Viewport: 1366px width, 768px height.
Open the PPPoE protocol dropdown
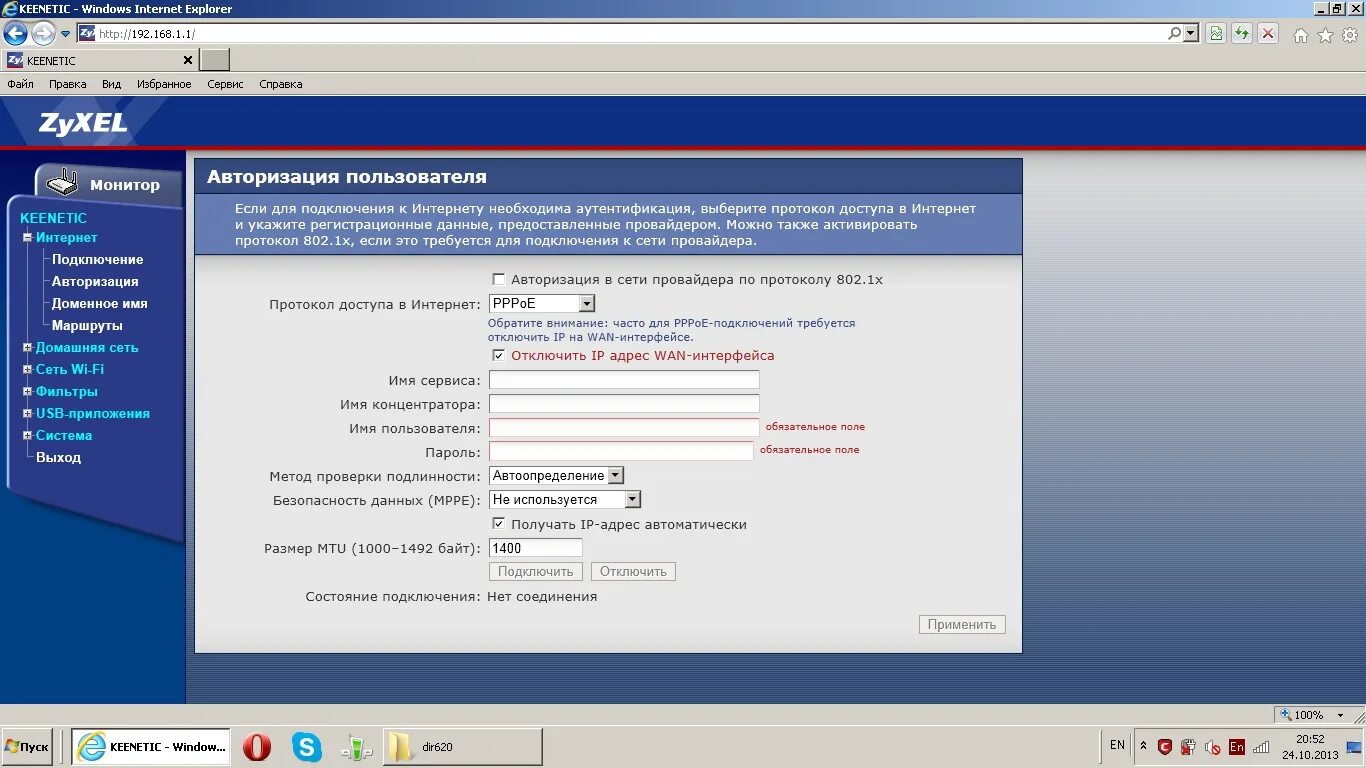point(542,303)
